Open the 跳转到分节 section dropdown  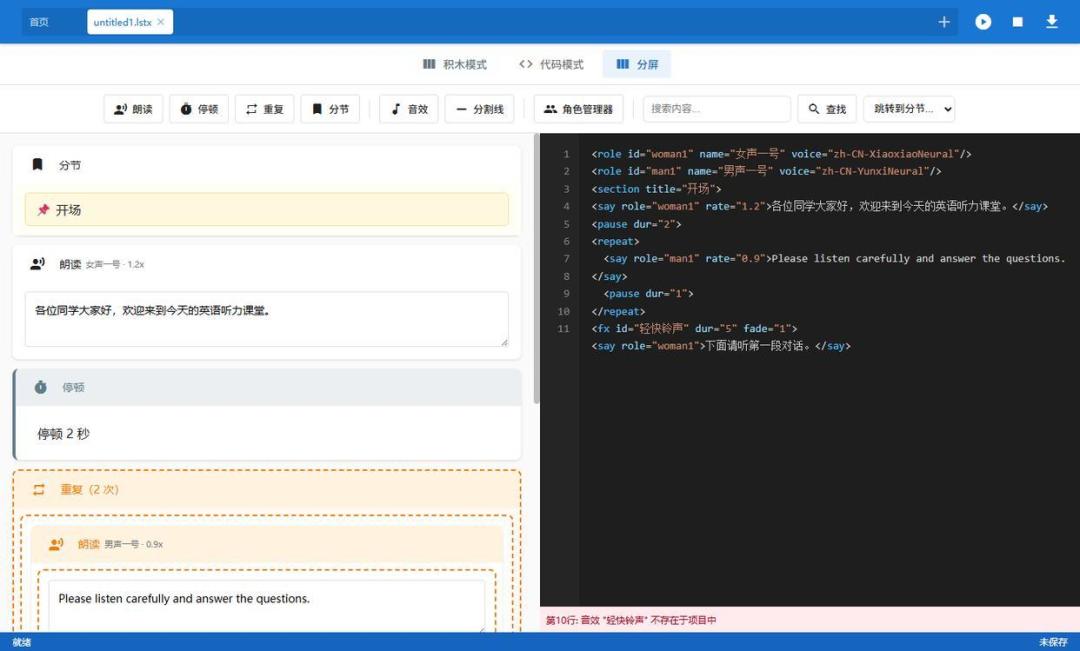[909, 109]
